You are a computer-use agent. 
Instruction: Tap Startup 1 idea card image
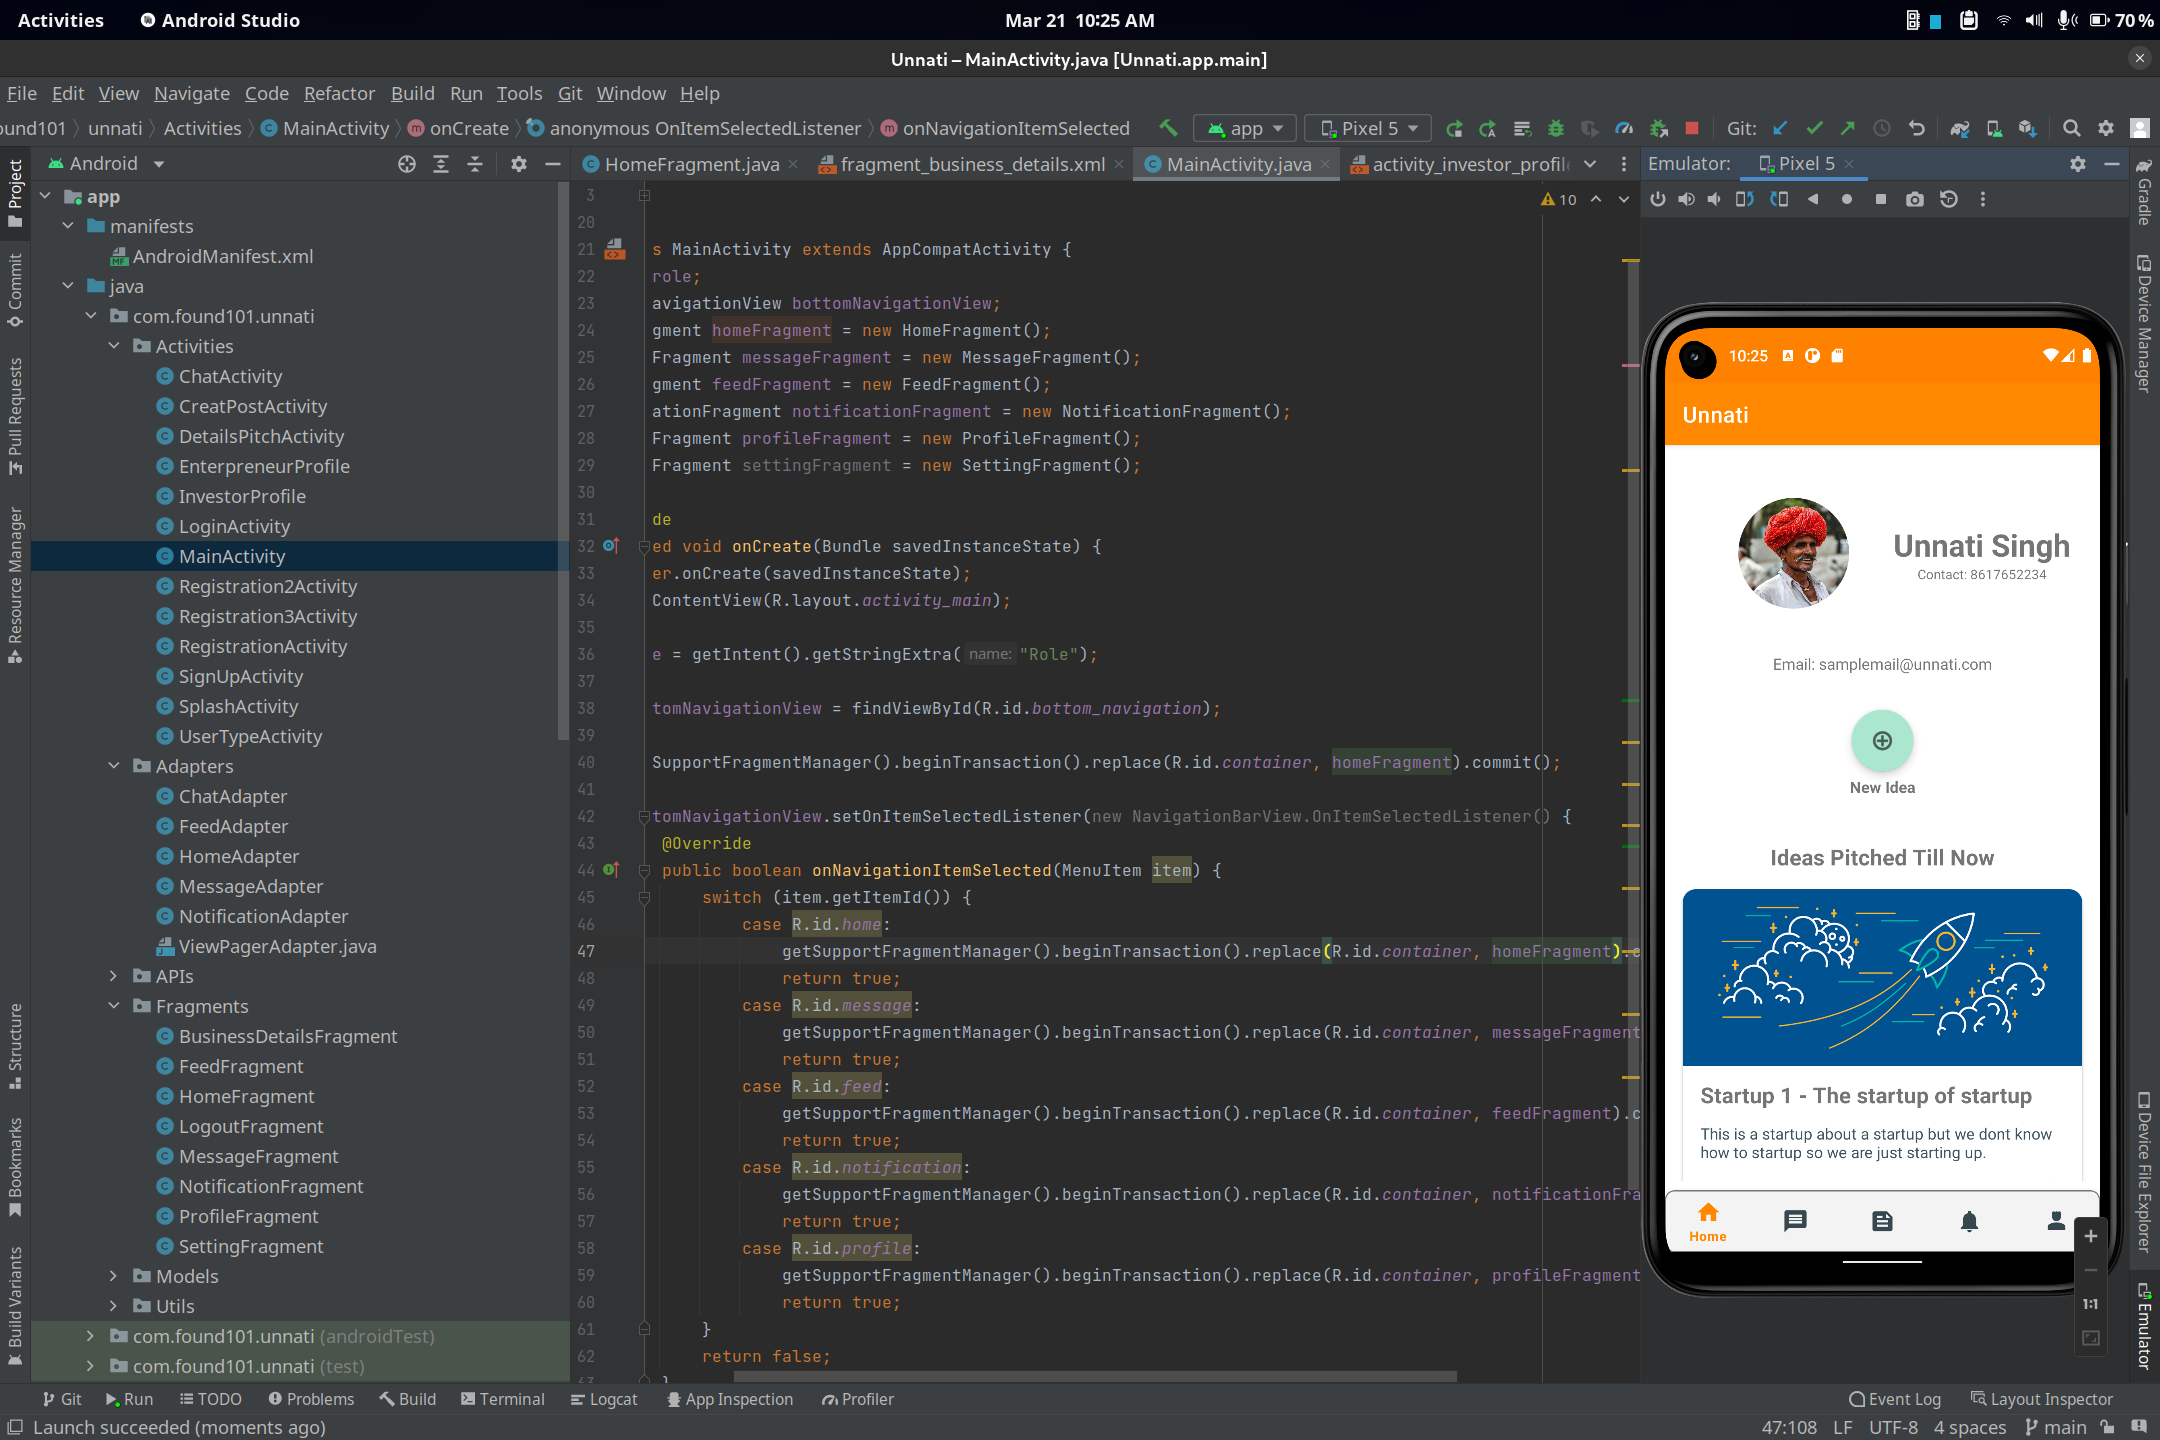[x=1882, y=977]
